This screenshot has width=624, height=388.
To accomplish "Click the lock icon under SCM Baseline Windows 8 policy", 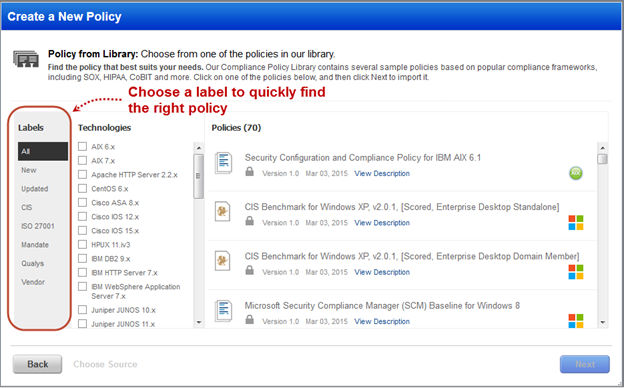I will tap(250, 320).
